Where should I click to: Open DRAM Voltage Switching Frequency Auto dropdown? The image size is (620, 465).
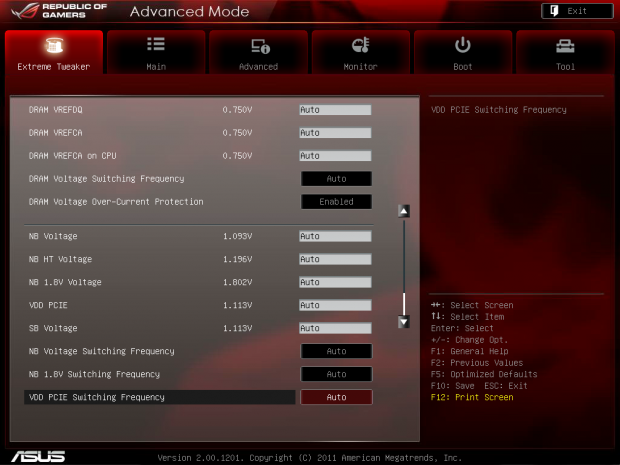pos(336,179)
